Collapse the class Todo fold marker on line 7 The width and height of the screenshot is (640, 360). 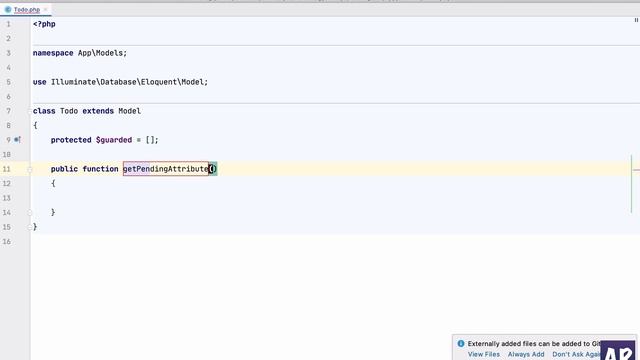click(29, 111)
